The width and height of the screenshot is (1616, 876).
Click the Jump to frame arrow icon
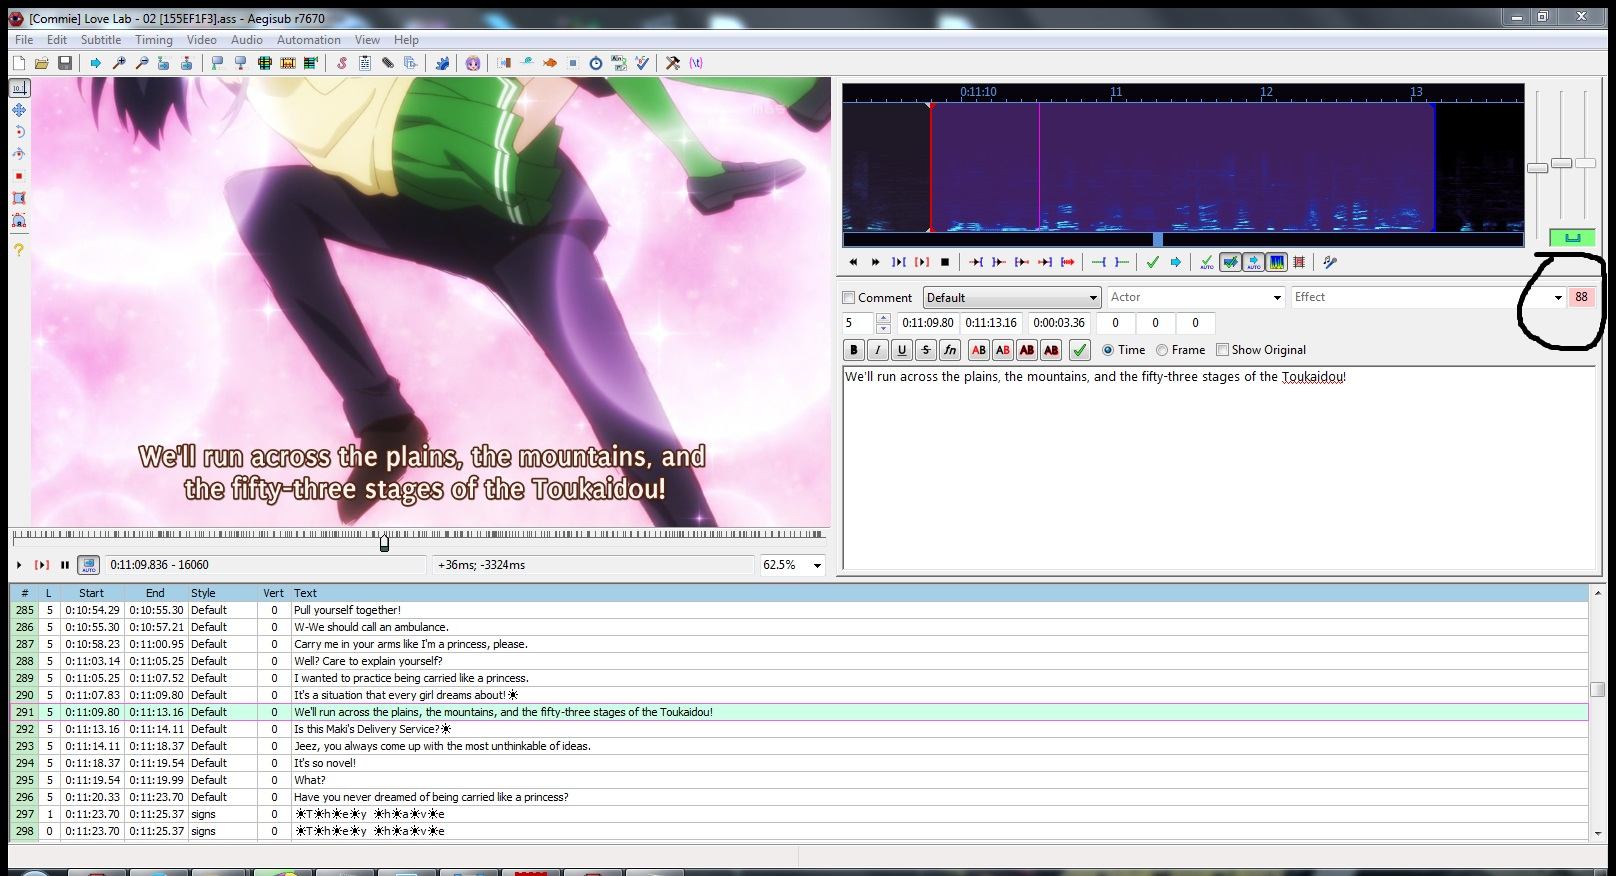pos(96,63)
